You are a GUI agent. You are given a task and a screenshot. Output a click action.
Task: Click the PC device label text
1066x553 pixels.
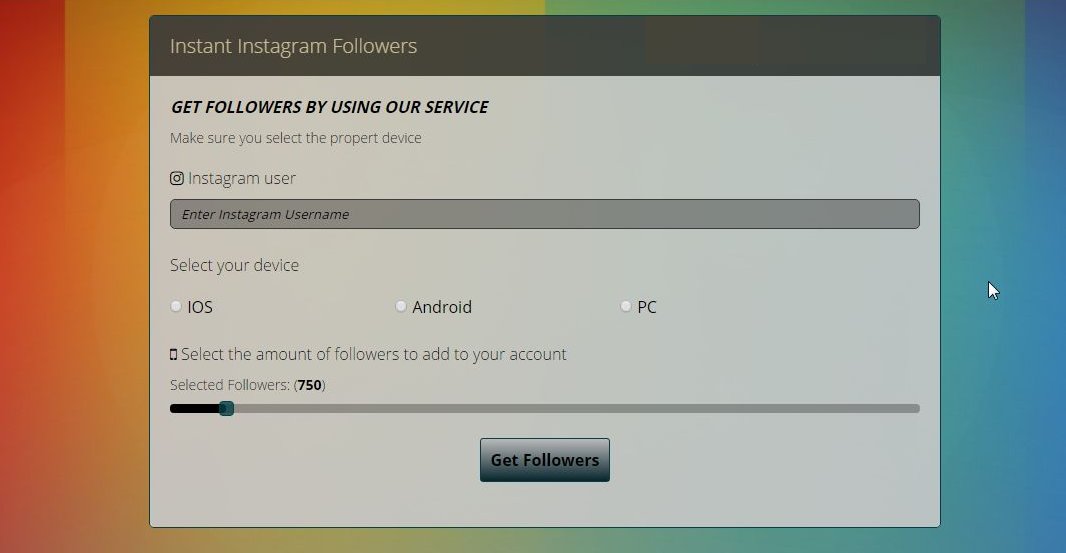[647, 307]
